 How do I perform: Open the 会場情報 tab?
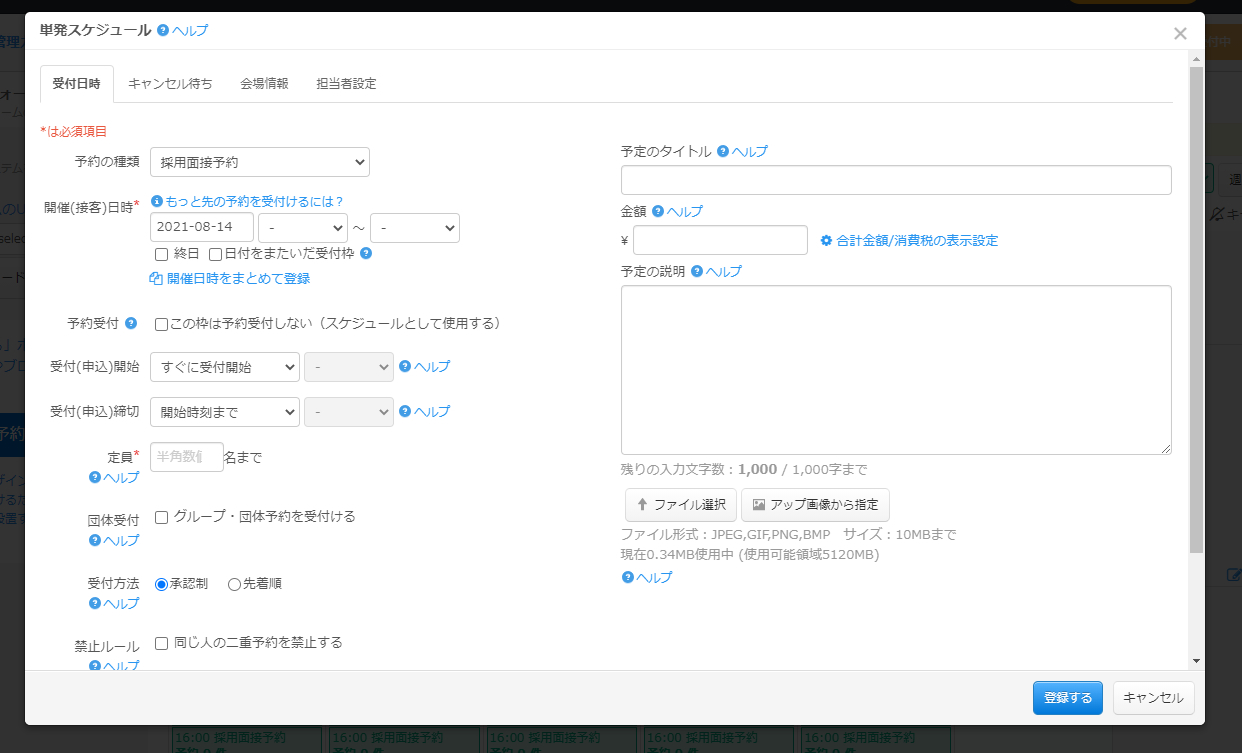point(264,84)
